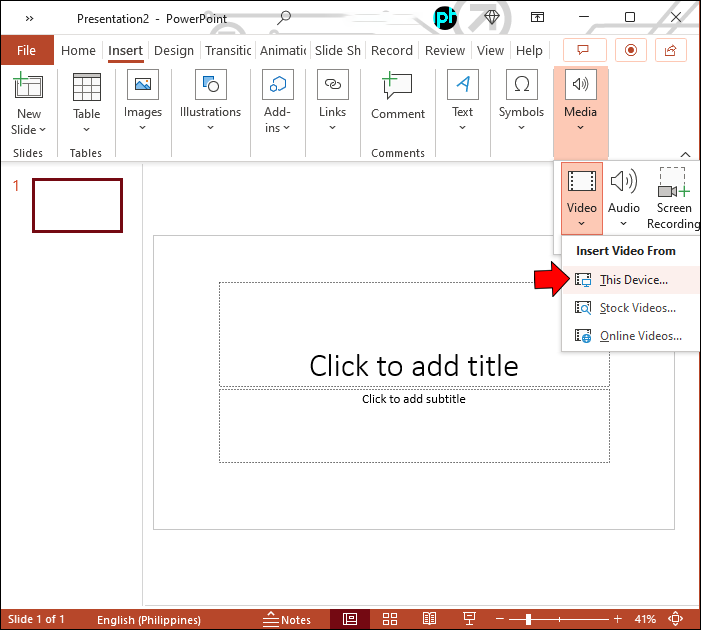This screenshot has width=701, height=630.
Task: Click the 41% zoom level
Action: coord(645,619)
